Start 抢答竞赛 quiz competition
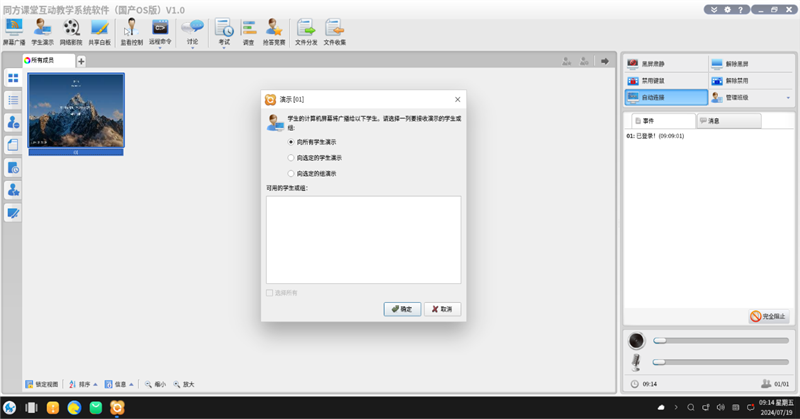The width and height of the screenshot is (800, 419). (x=273, y=32)
